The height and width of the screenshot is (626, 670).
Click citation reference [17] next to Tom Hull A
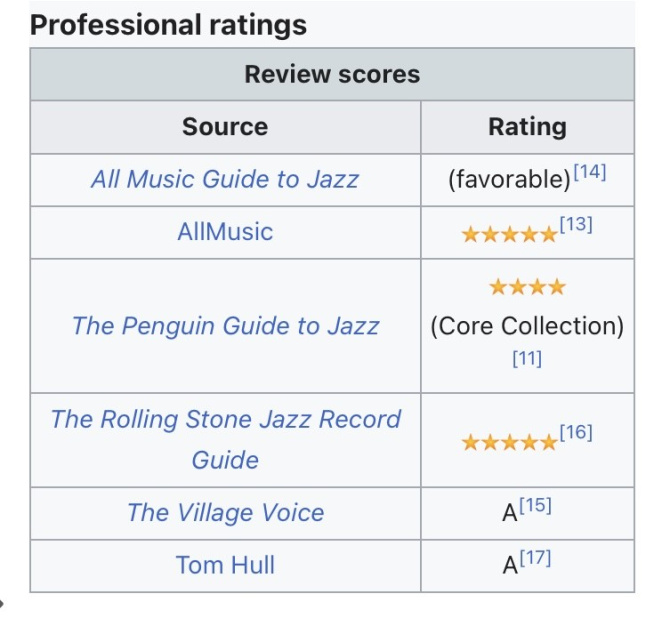(535, 559)
